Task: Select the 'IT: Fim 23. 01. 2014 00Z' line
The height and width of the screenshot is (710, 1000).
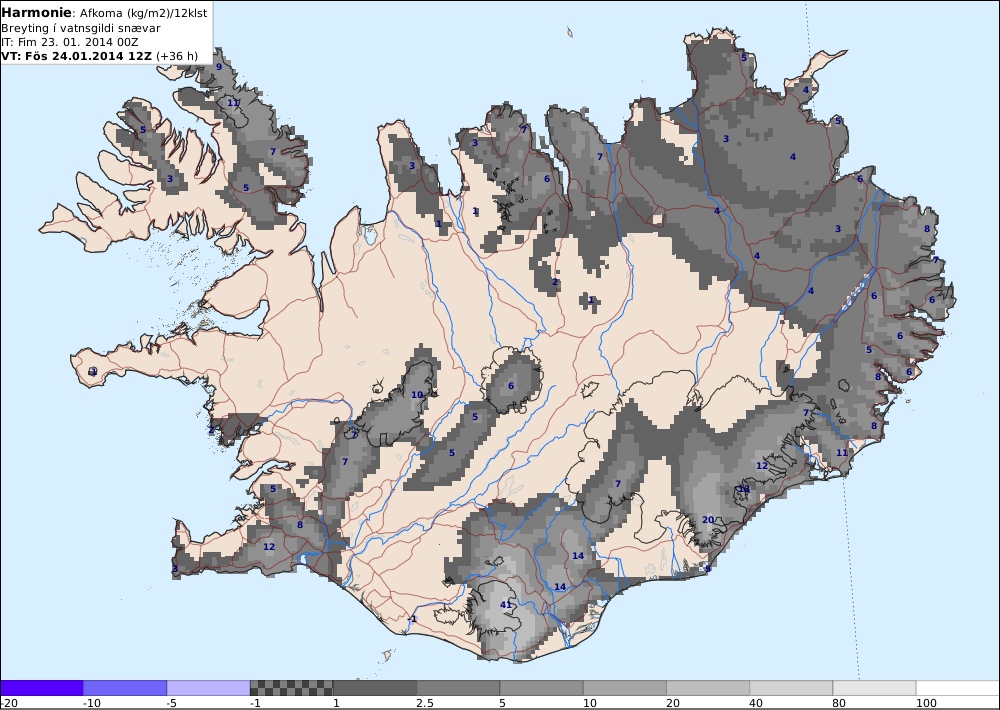Action: (x=70, y=42)
